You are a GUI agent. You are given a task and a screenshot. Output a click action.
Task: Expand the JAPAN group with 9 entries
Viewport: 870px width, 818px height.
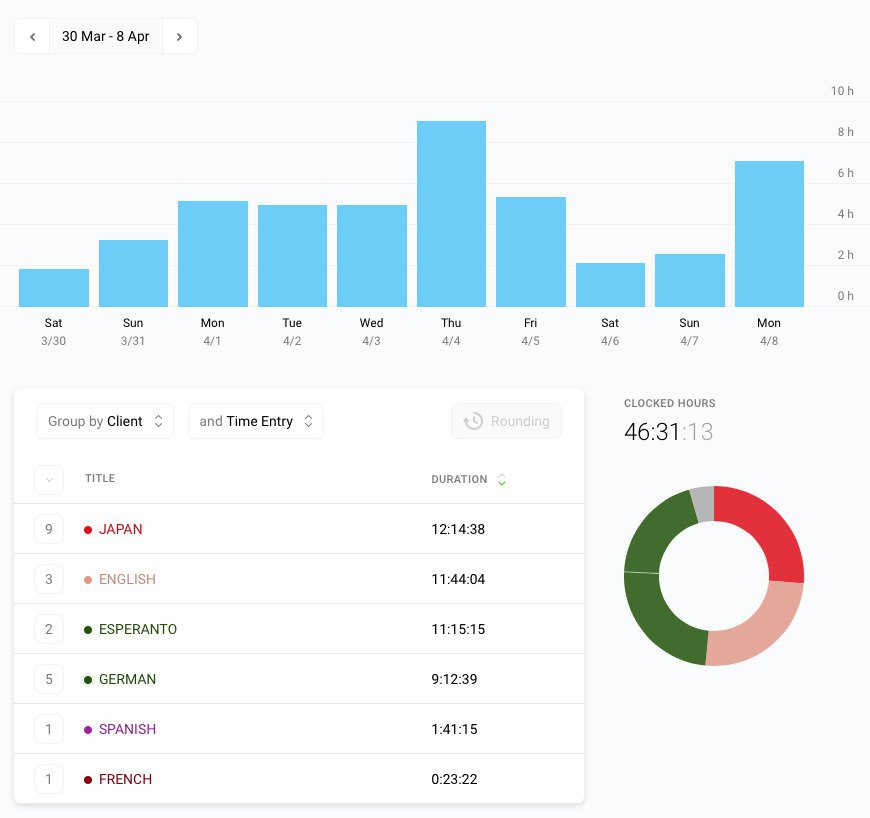(x=49, y=529)
